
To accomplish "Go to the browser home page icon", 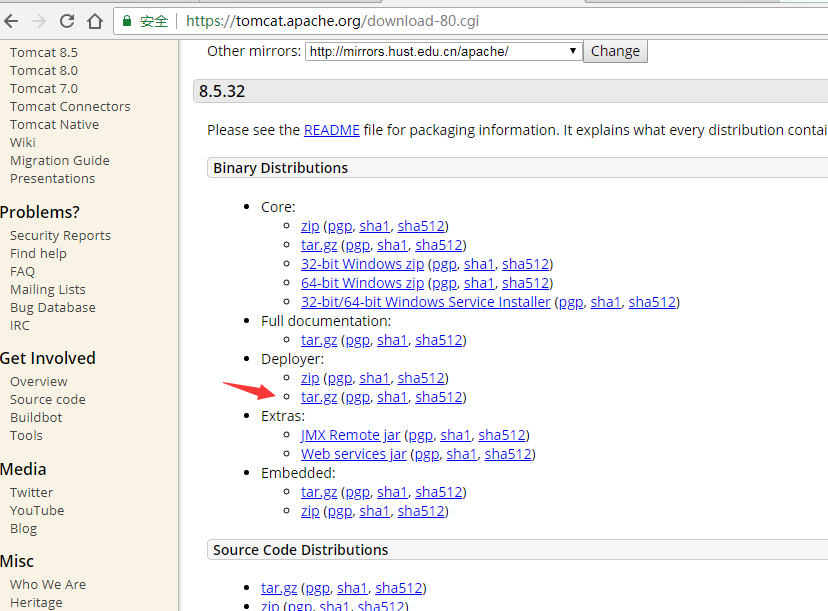I will pyautogui.click(x=95, y=21).
